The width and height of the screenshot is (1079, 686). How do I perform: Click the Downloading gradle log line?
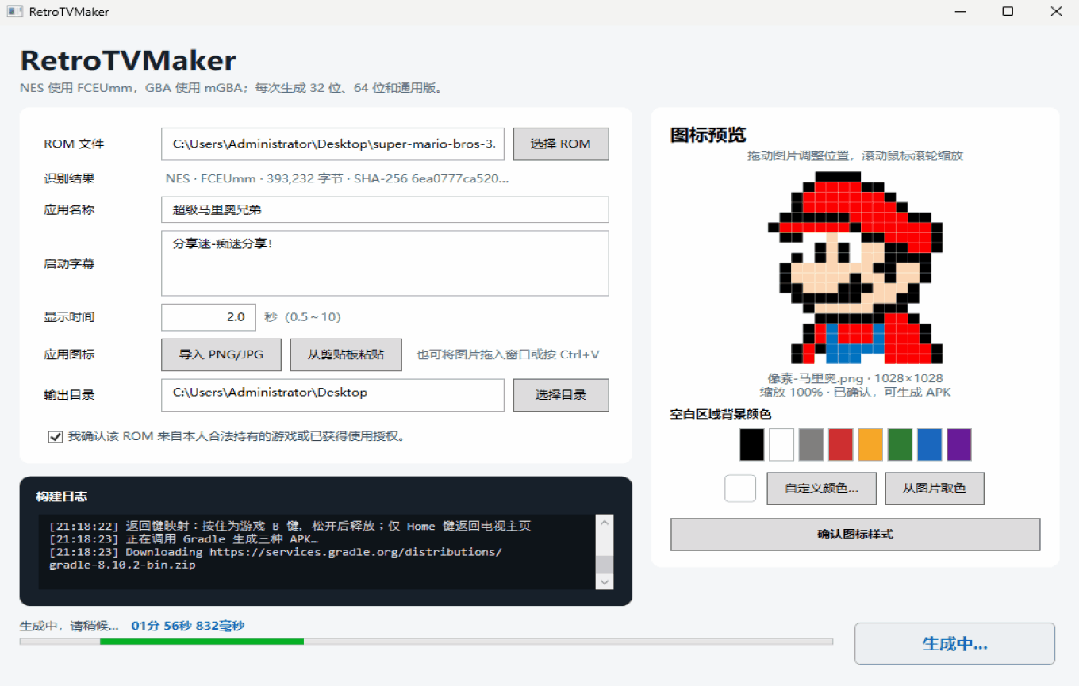pyautogui.click(x=275, y=559)
